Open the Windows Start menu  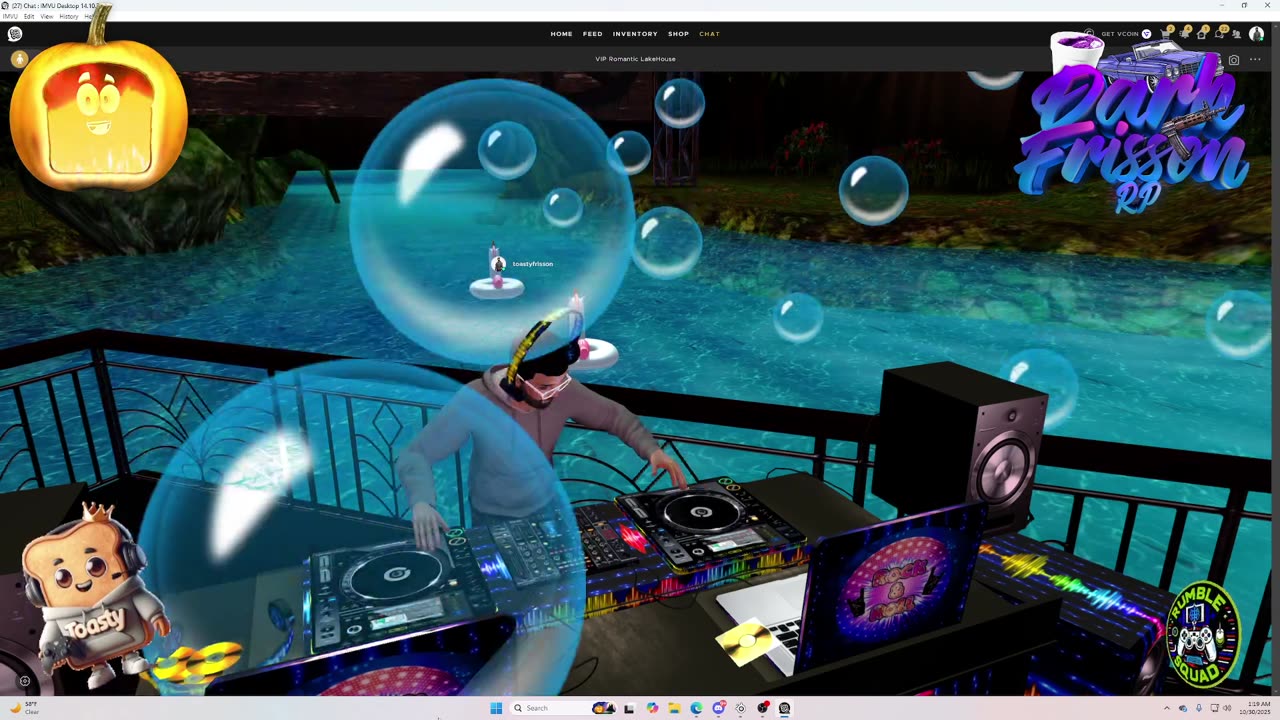tap(496, 708)
